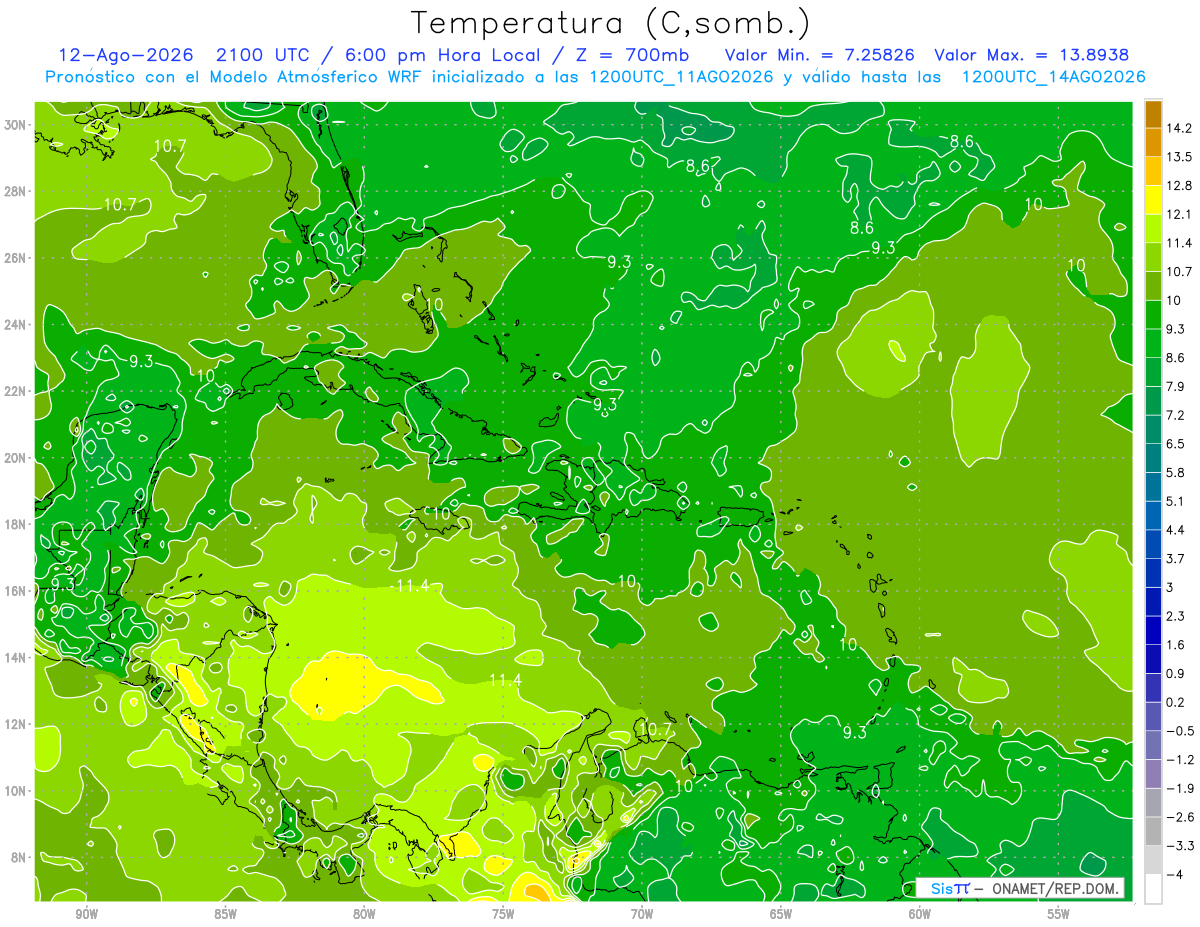Click the '7.2' color scale label
Image resolution: width=1200 pixels, height=927 pixels.
click(x=1175, y=415)
